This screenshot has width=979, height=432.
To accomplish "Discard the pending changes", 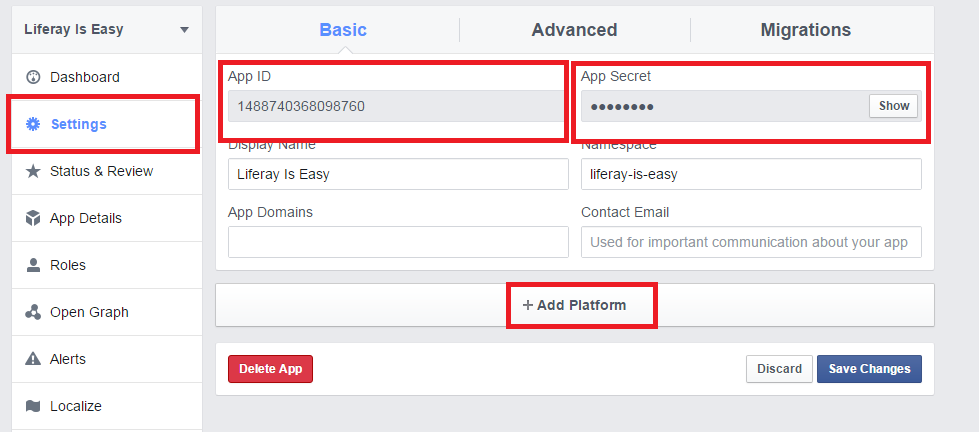I will 779,369.
